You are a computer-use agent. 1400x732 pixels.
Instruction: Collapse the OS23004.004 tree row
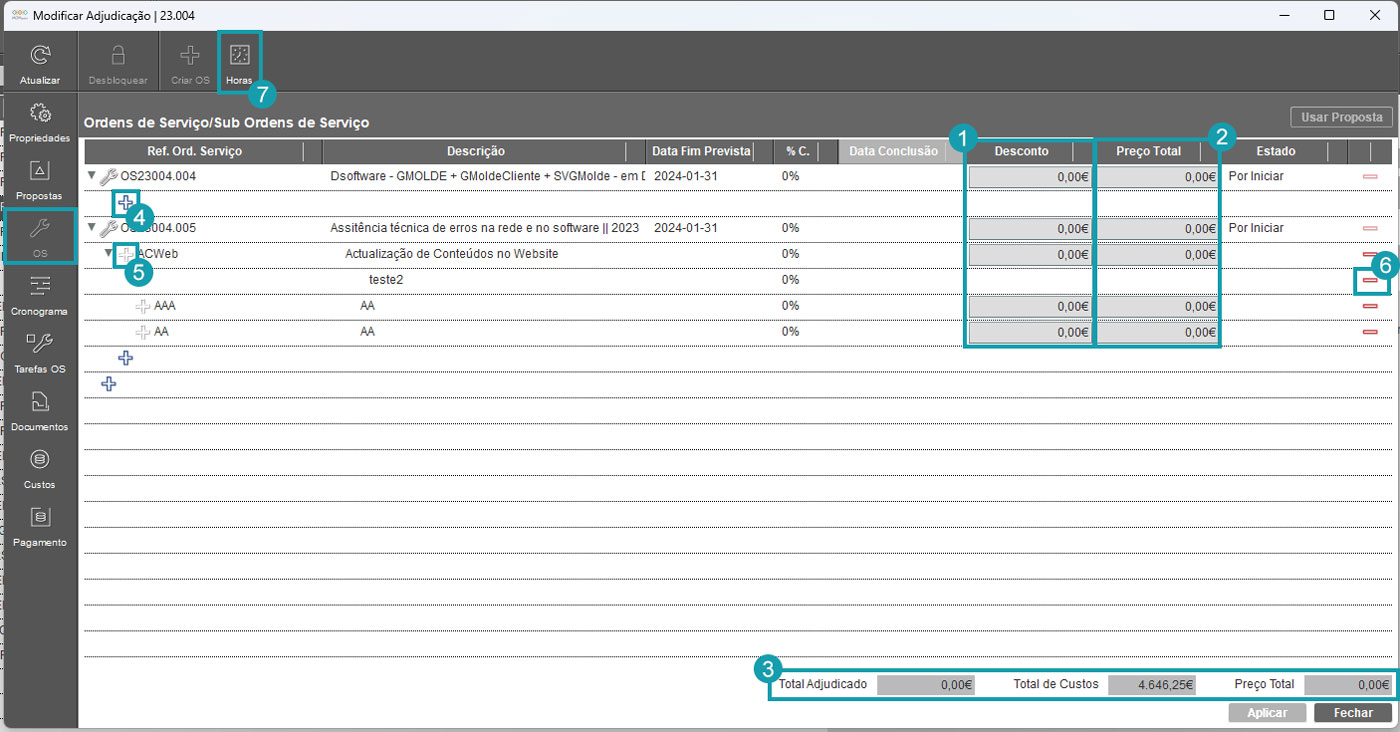[92, 176]
